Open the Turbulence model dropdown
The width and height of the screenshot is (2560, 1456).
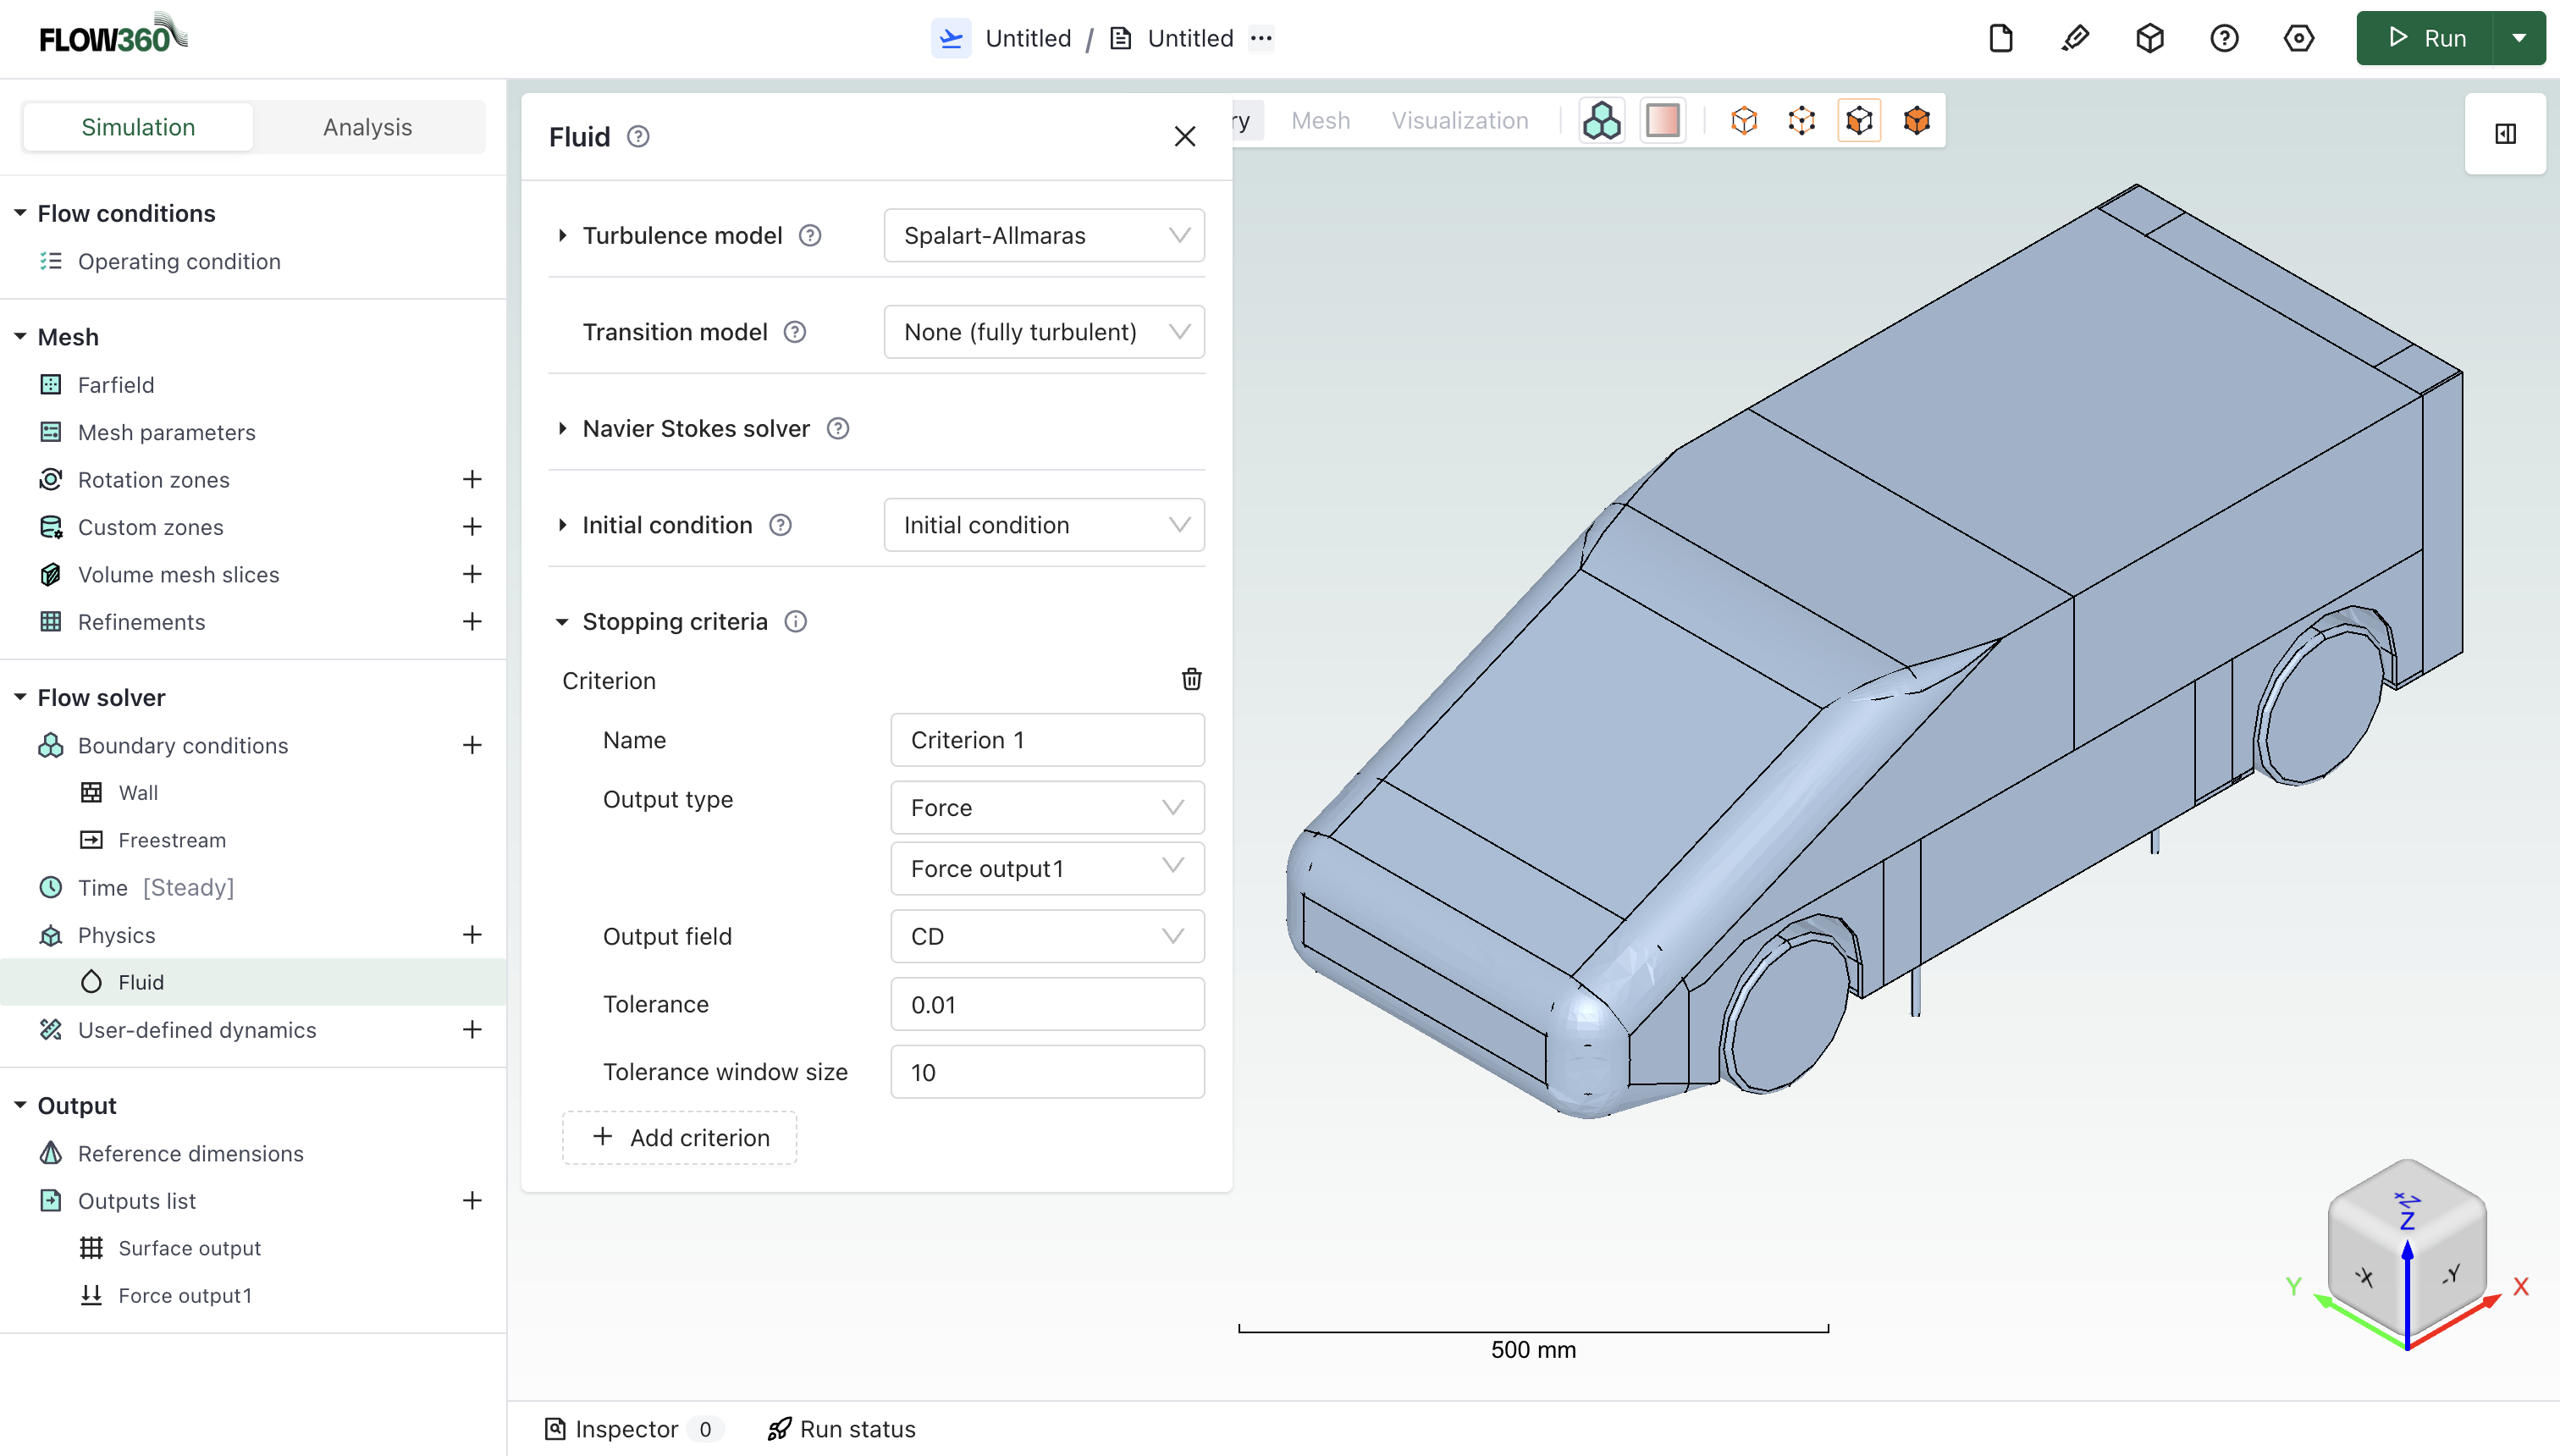1044,236
